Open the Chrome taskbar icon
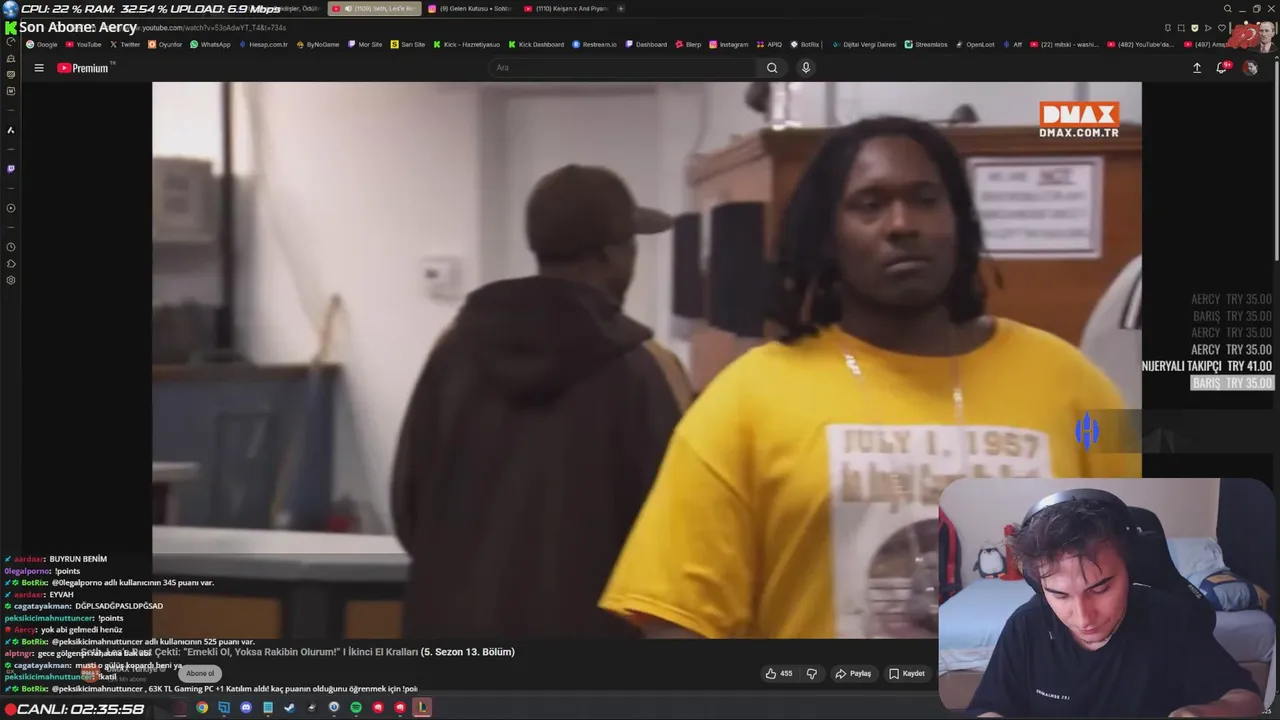Screen dimensions: 1280x720 (202, 708)
